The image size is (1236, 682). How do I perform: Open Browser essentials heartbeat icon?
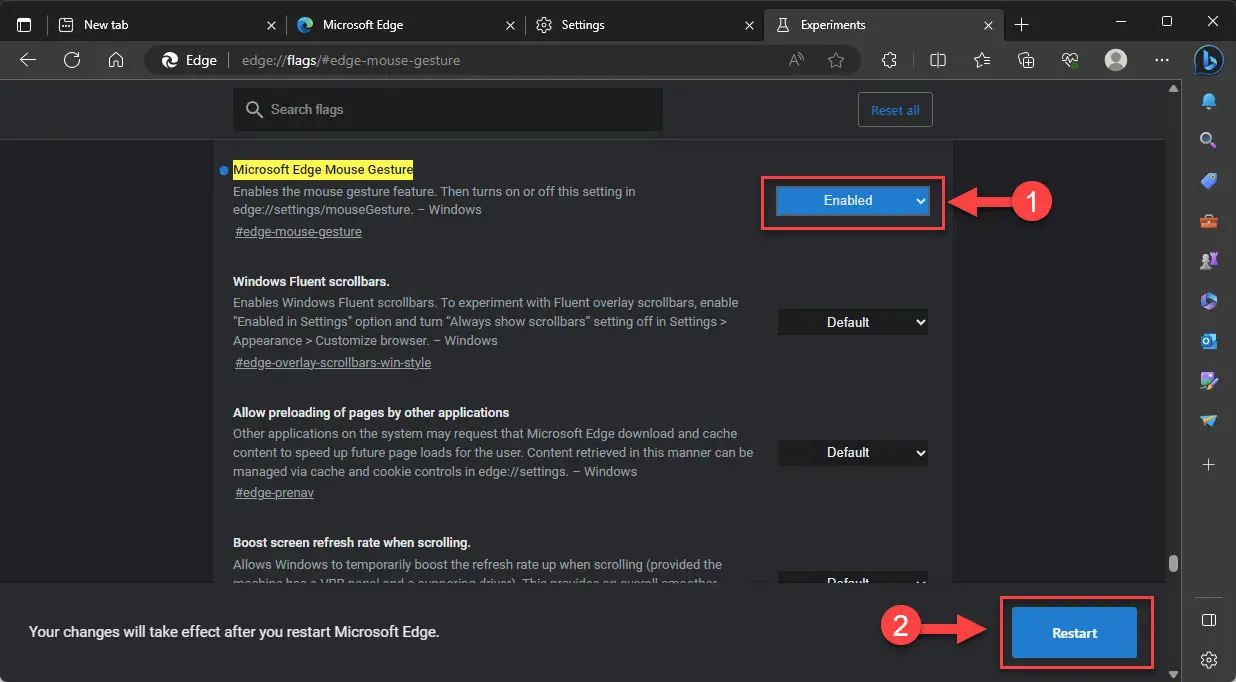(1070, 60)
